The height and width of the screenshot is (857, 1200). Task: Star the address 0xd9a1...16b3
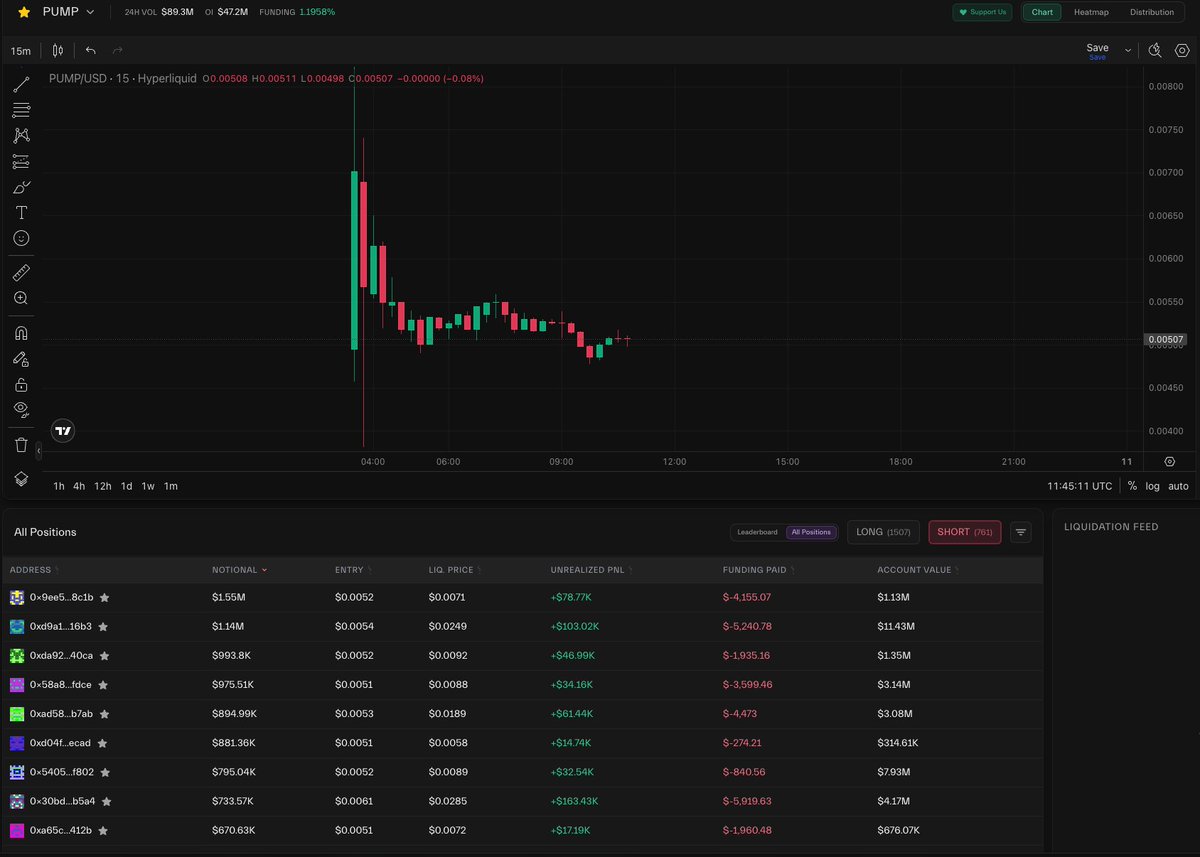point(102,627)
